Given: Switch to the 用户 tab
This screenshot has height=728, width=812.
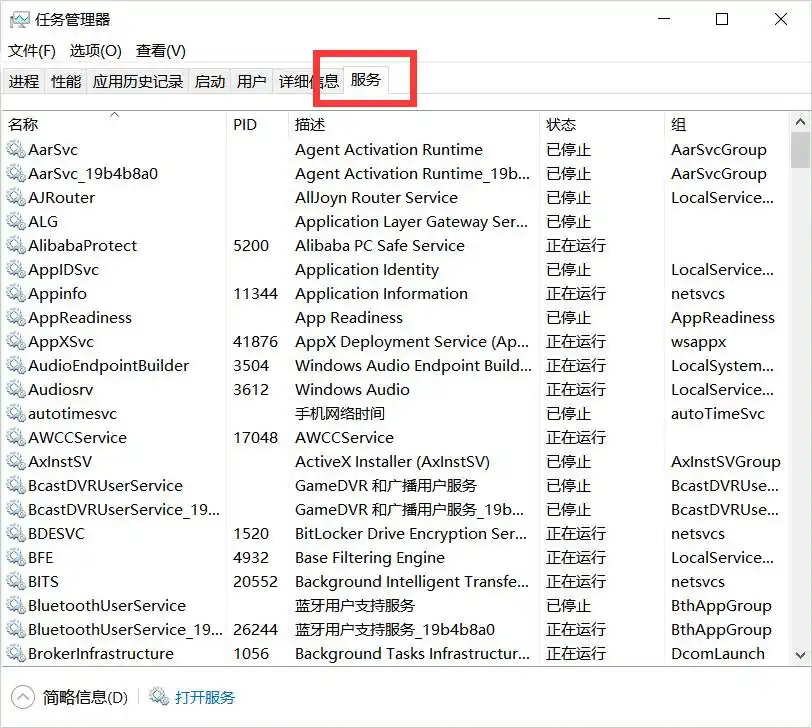Looking at the screenshot, I should (x=252, y=81).
